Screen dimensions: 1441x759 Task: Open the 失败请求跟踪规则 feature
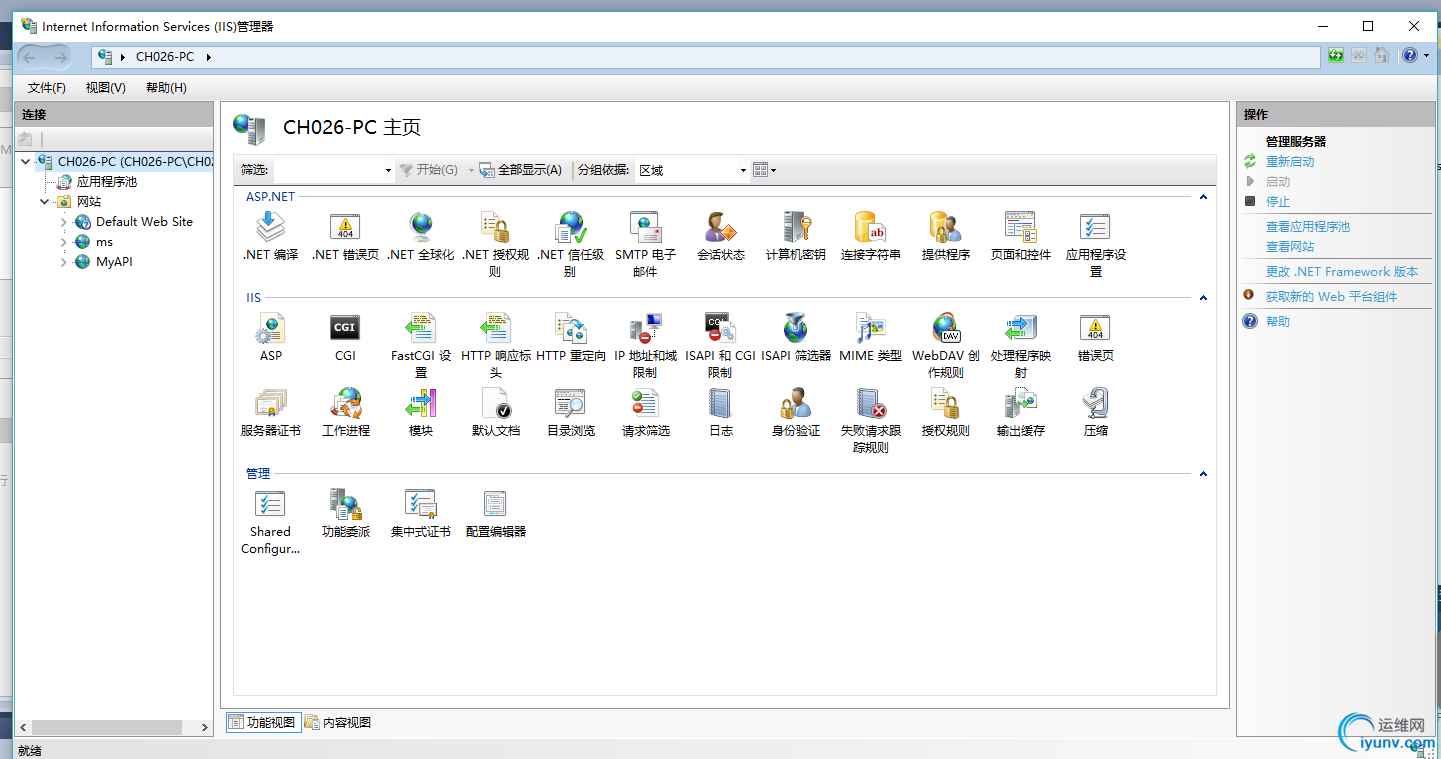click(870, 420)
